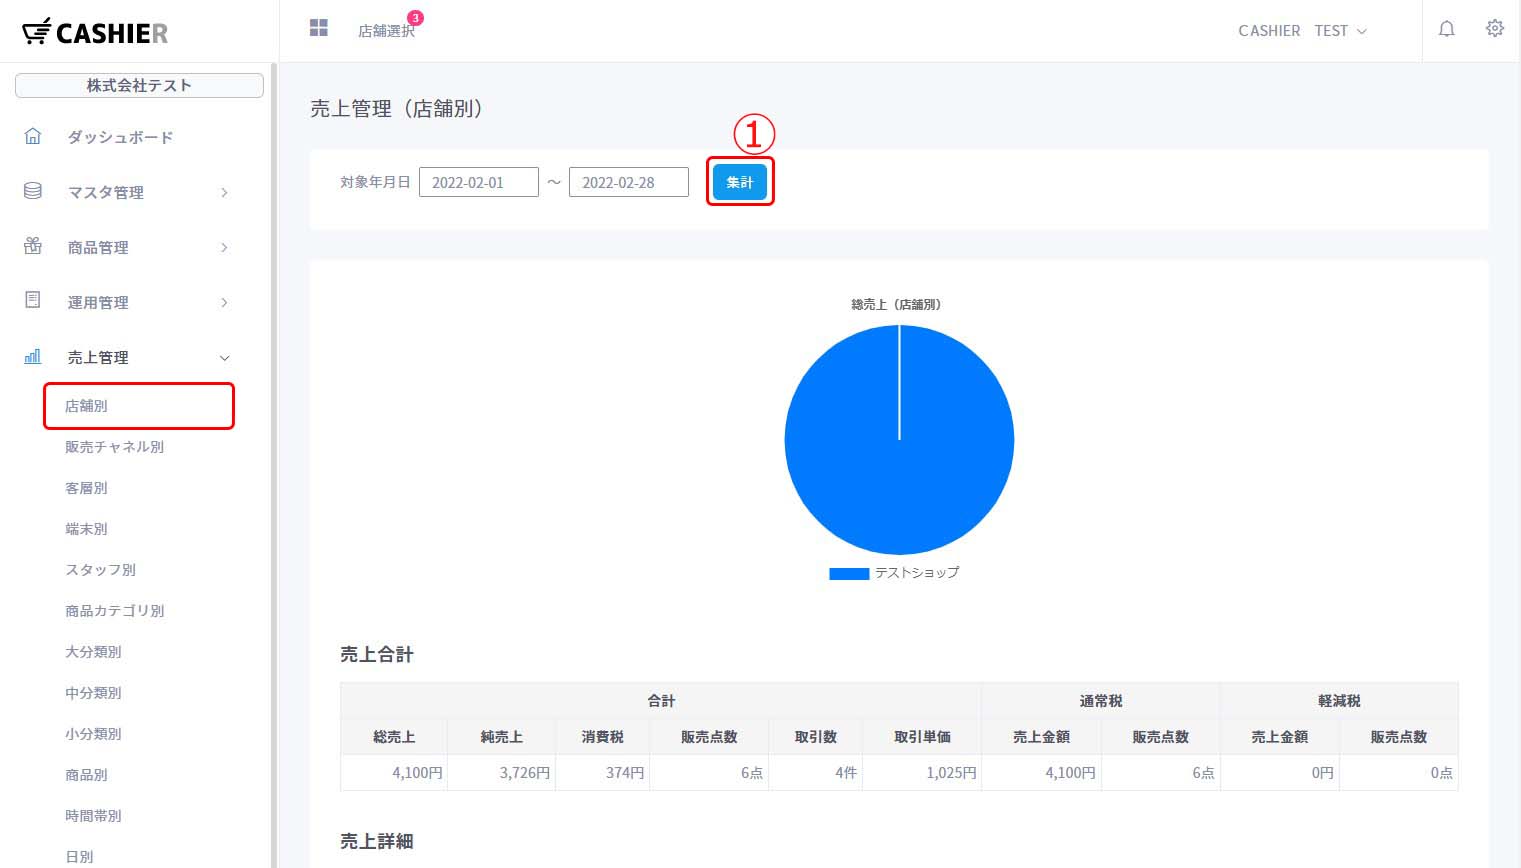Image resolution: width=1521 pixels, height=868 pixels.
Task: Click the 消費税 column header
Action: point(603,737)
